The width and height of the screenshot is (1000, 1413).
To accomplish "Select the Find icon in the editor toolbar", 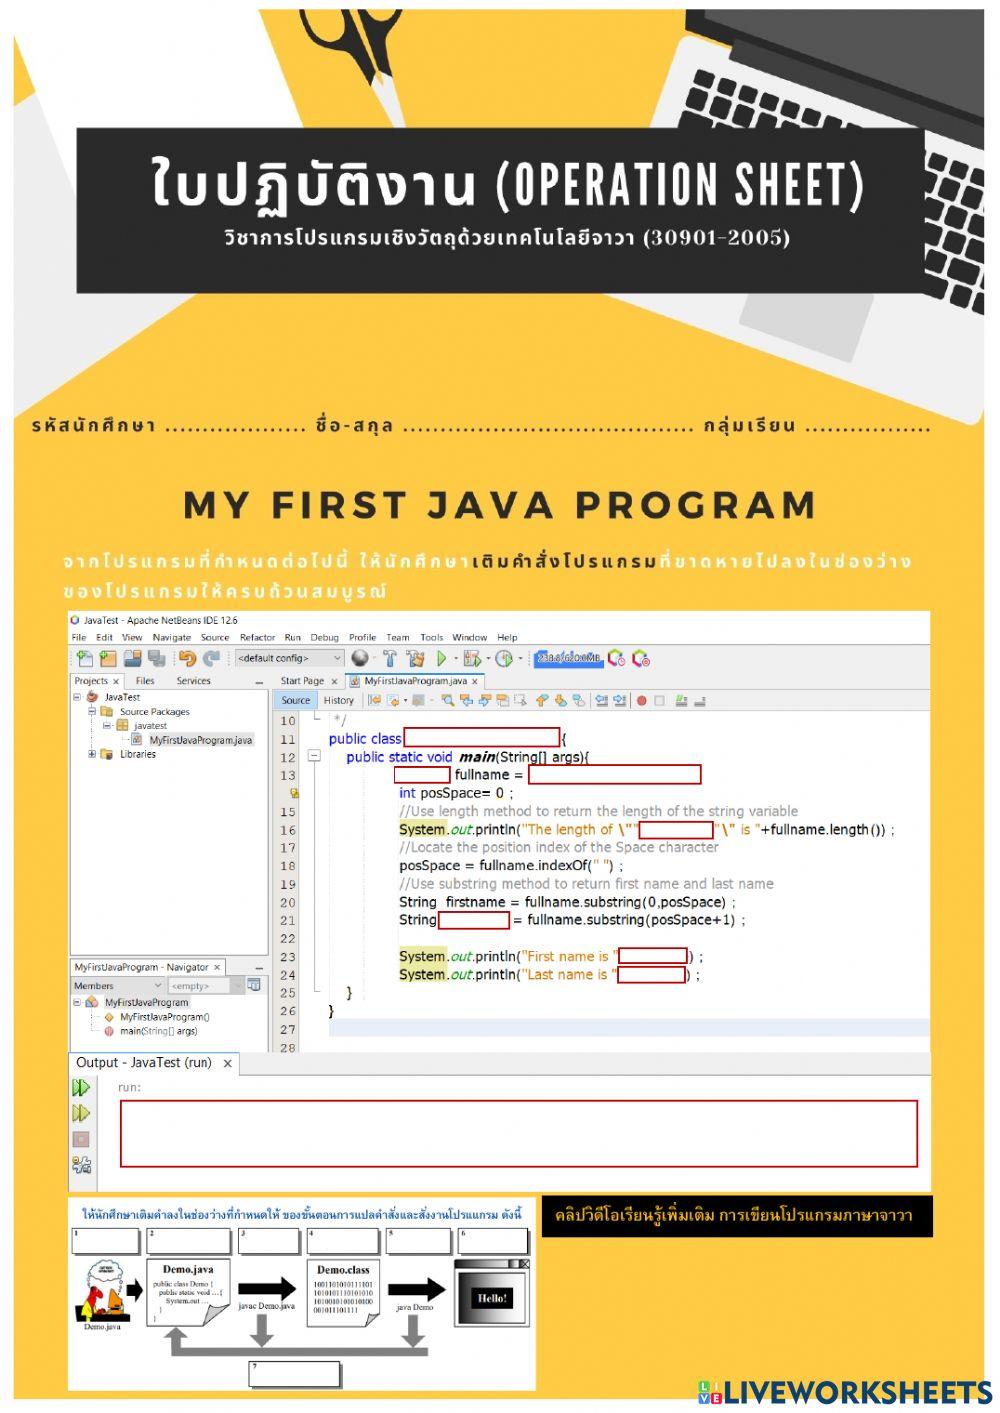I will (446, 700).
